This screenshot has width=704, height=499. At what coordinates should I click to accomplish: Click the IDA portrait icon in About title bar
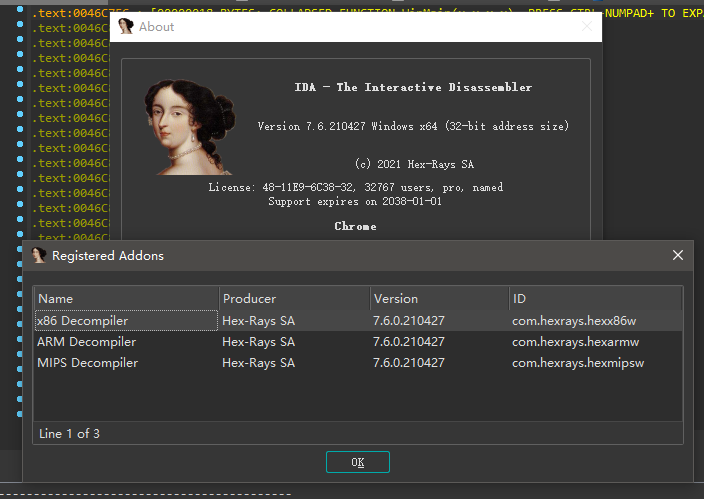125,26
